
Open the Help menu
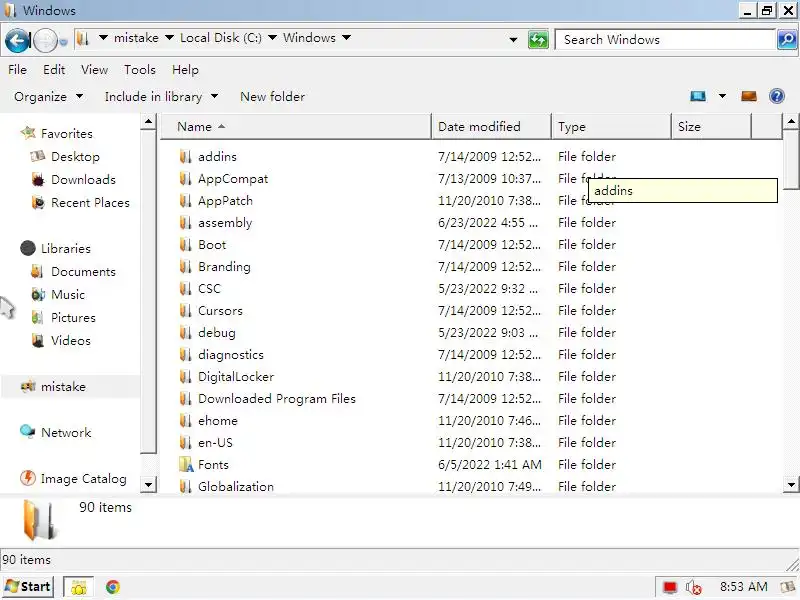(x=185, y=69)
